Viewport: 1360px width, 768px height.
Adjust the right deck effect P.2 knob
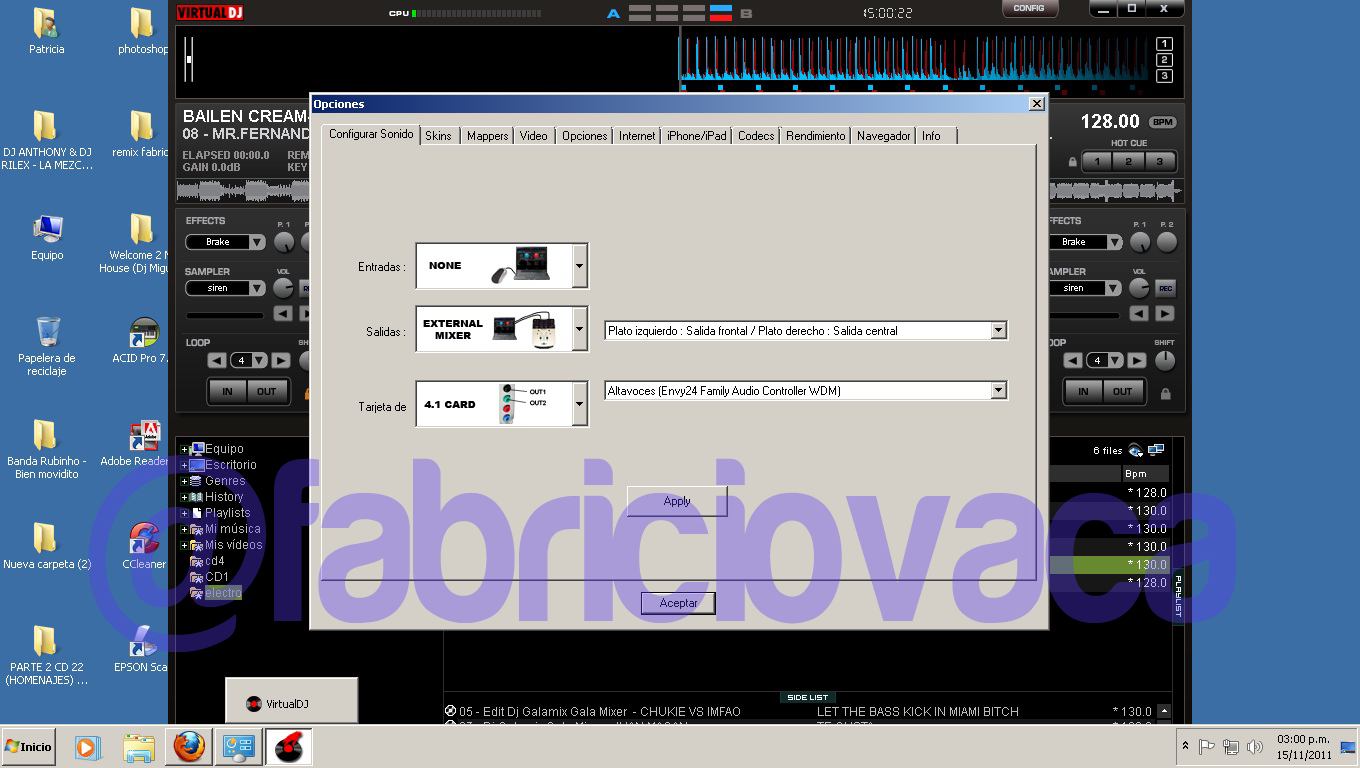pyautogui.click(x=1167, y=242)
